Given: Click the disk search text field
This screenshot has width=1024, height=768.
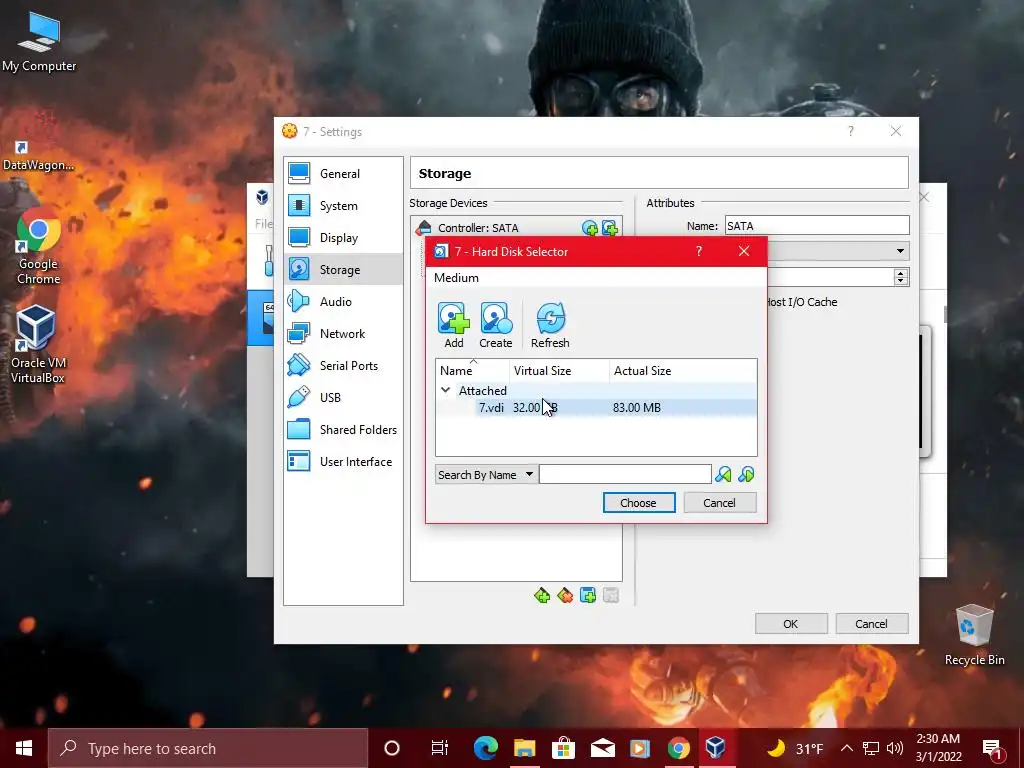Looking at the screenshot, I should click(625, 475).
